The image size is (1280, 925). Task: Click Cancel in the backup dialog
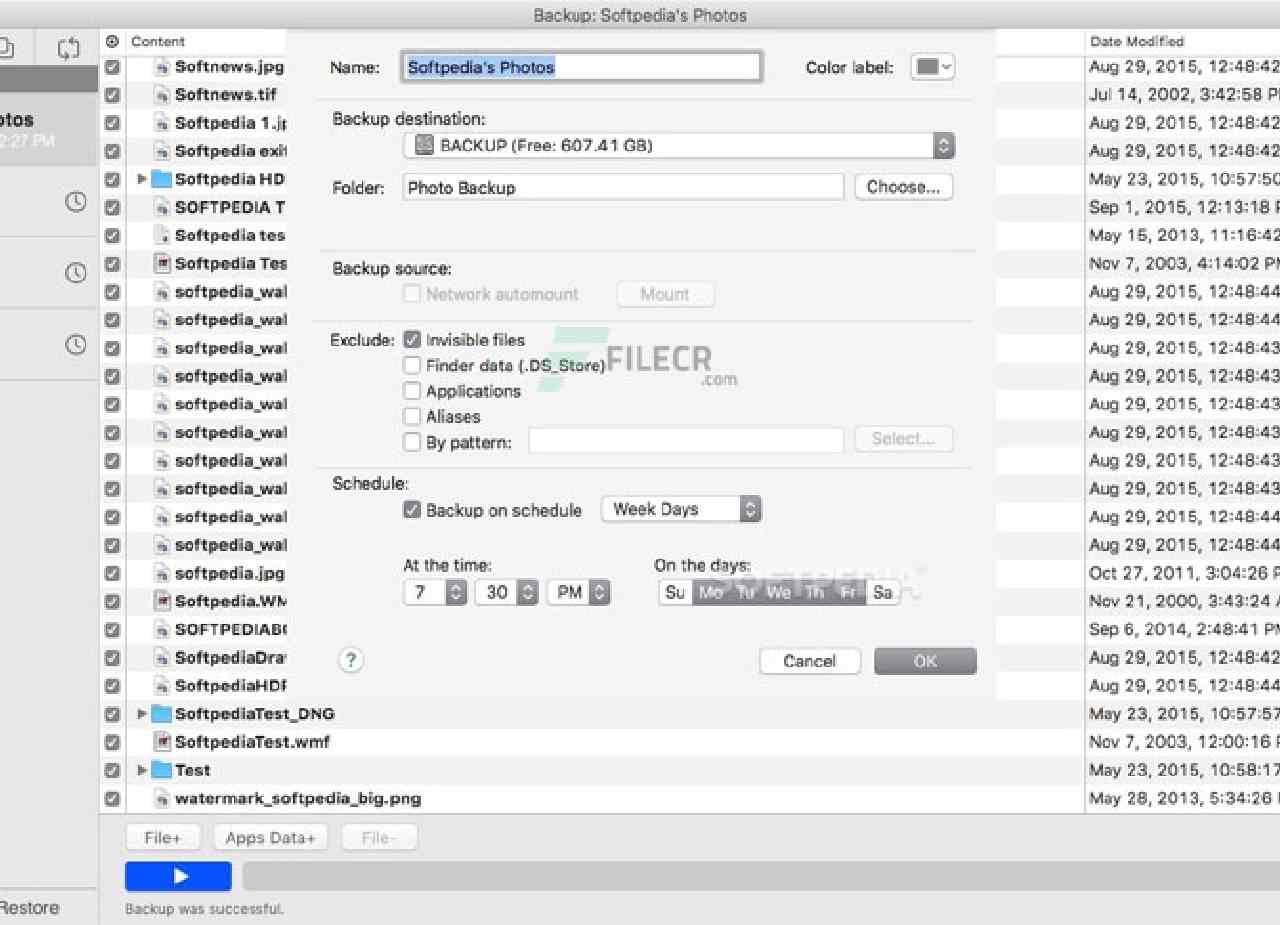click(x=810, y=661)
